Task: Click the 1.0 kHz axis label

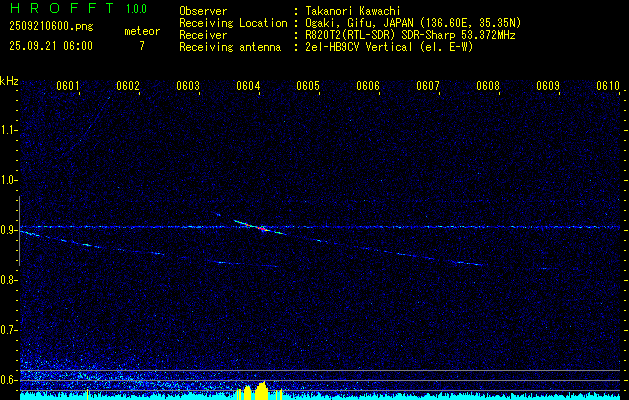Action: pyautogui.click(x=7, y=181)
